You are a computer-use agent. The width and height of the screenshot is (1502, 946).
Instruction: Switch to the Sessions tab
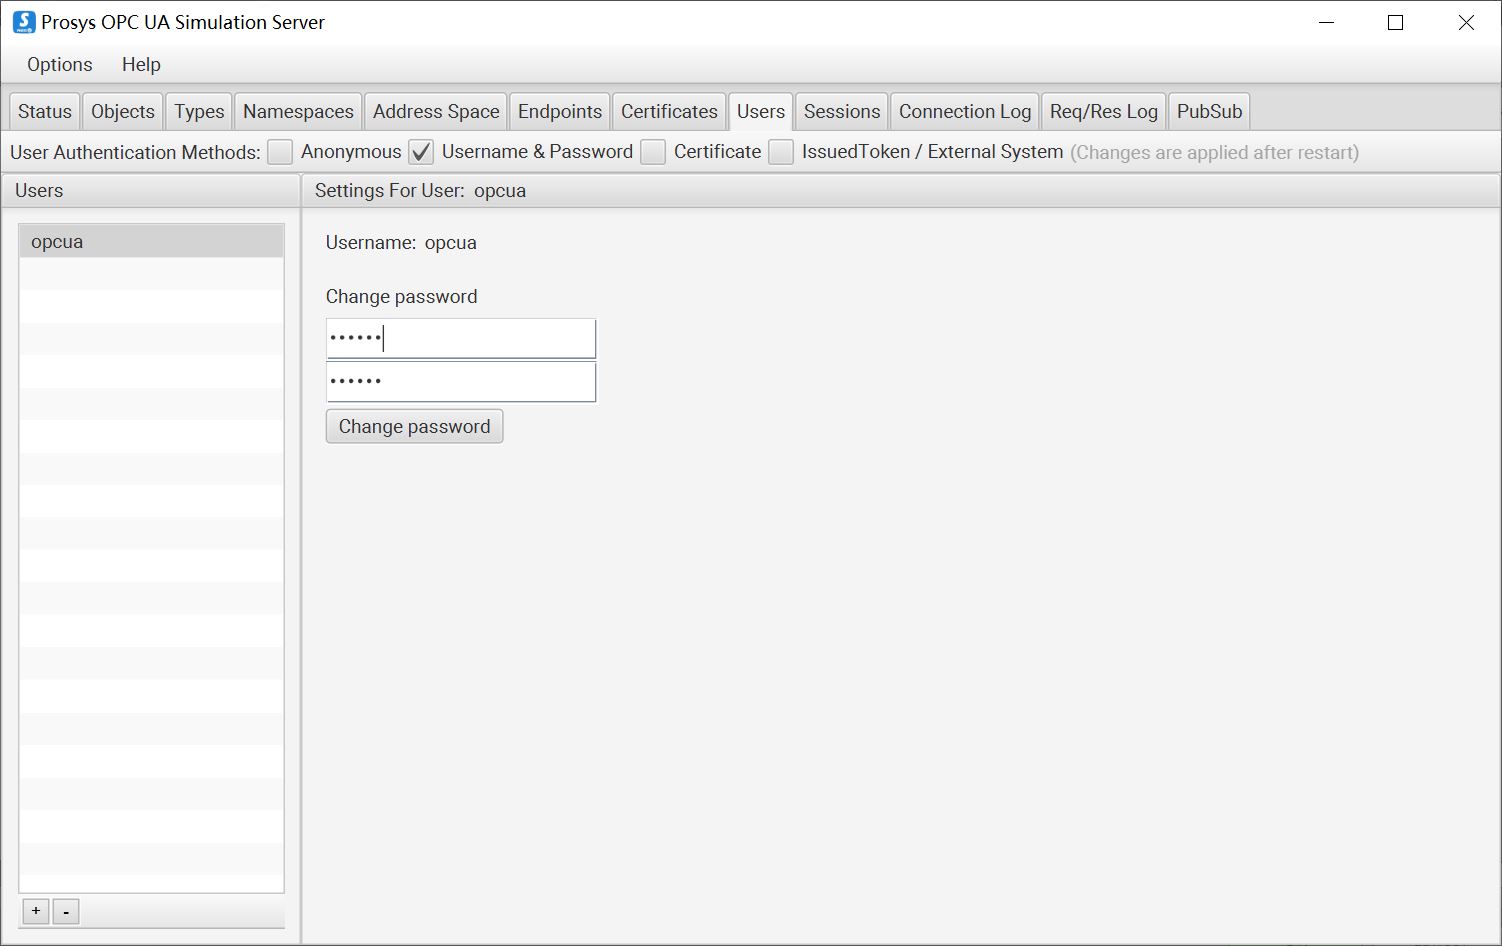[x=840, y=111]
